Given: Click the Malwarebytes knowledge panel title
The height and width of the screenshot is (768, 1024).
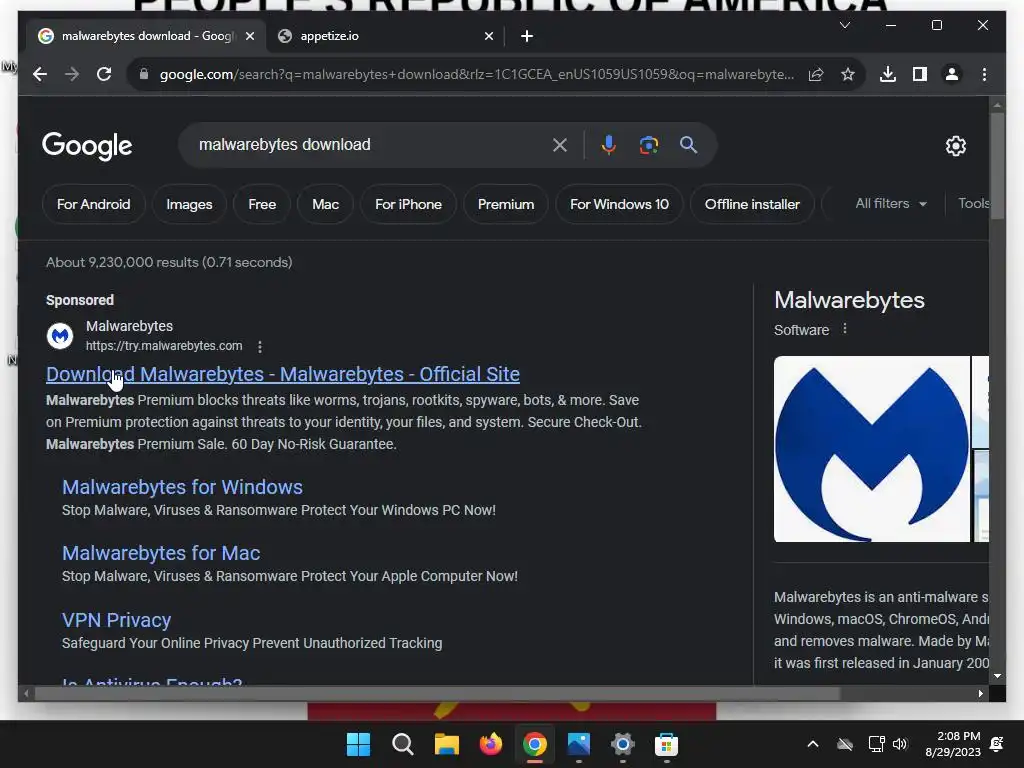Looking at the screenshot, I should point(849,300).
